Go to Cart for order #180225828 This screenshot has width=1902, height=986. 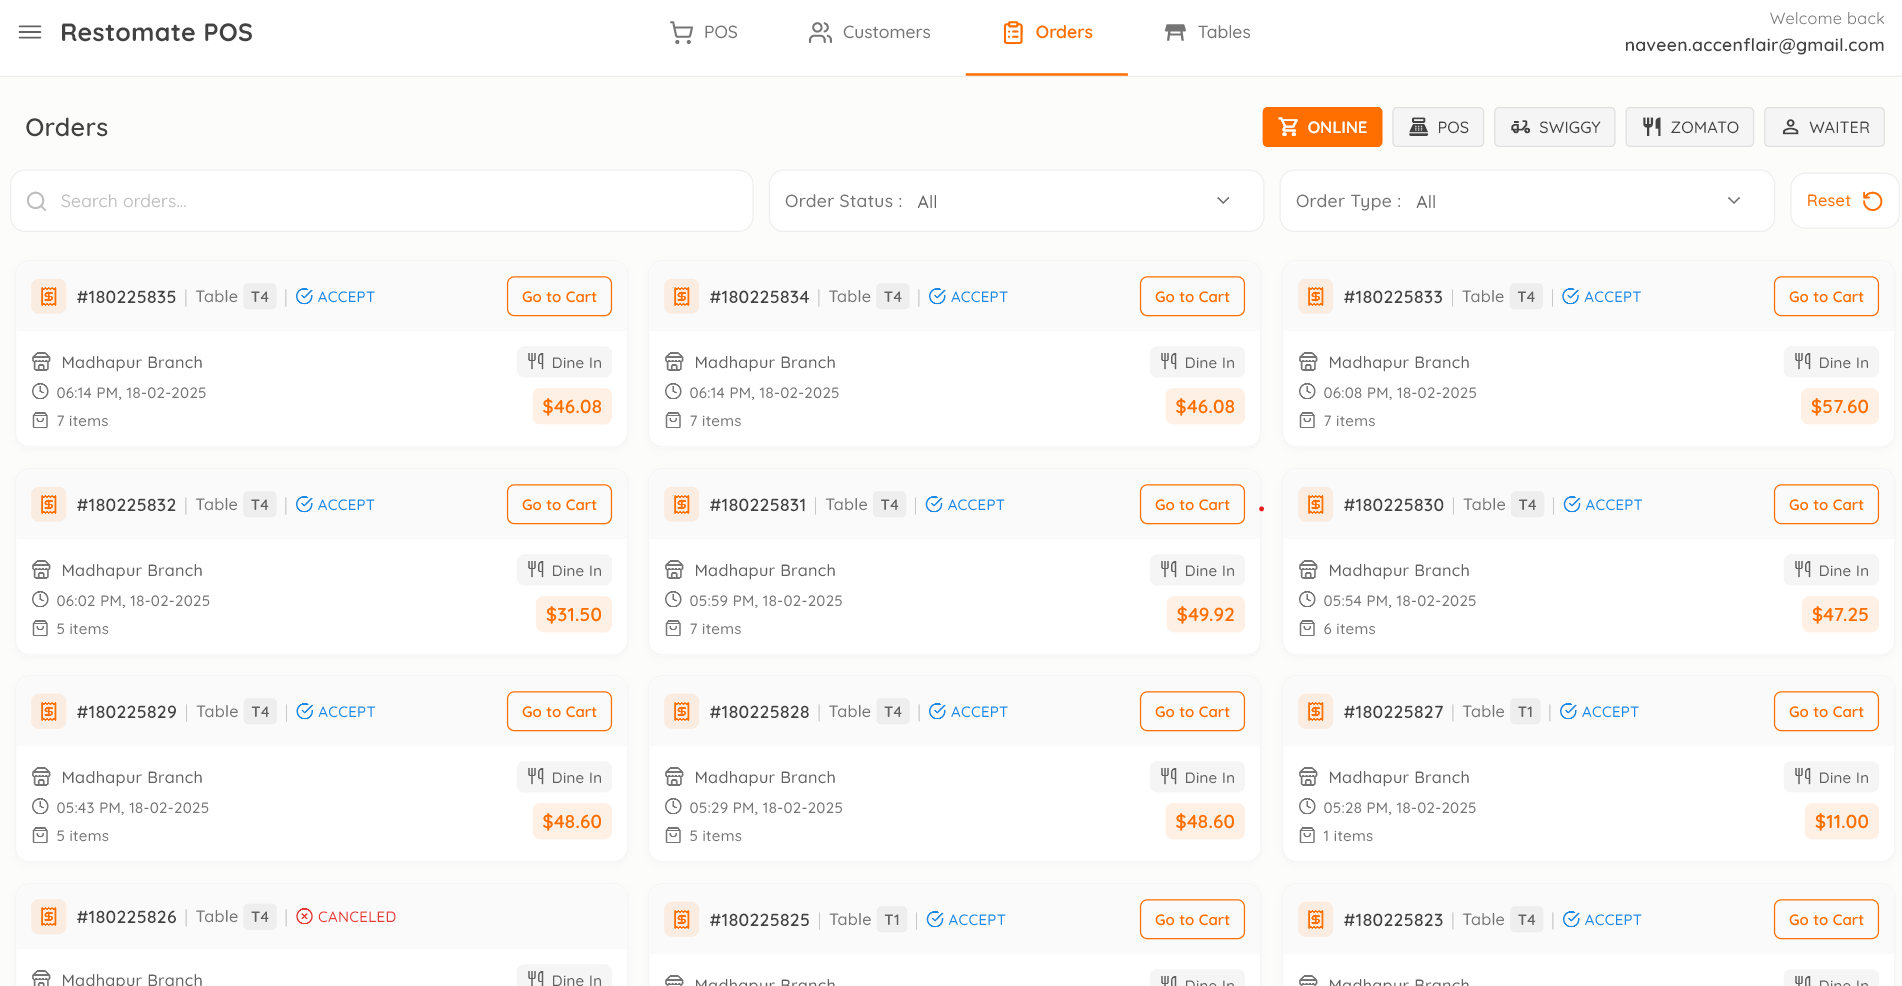[1192, 711]
